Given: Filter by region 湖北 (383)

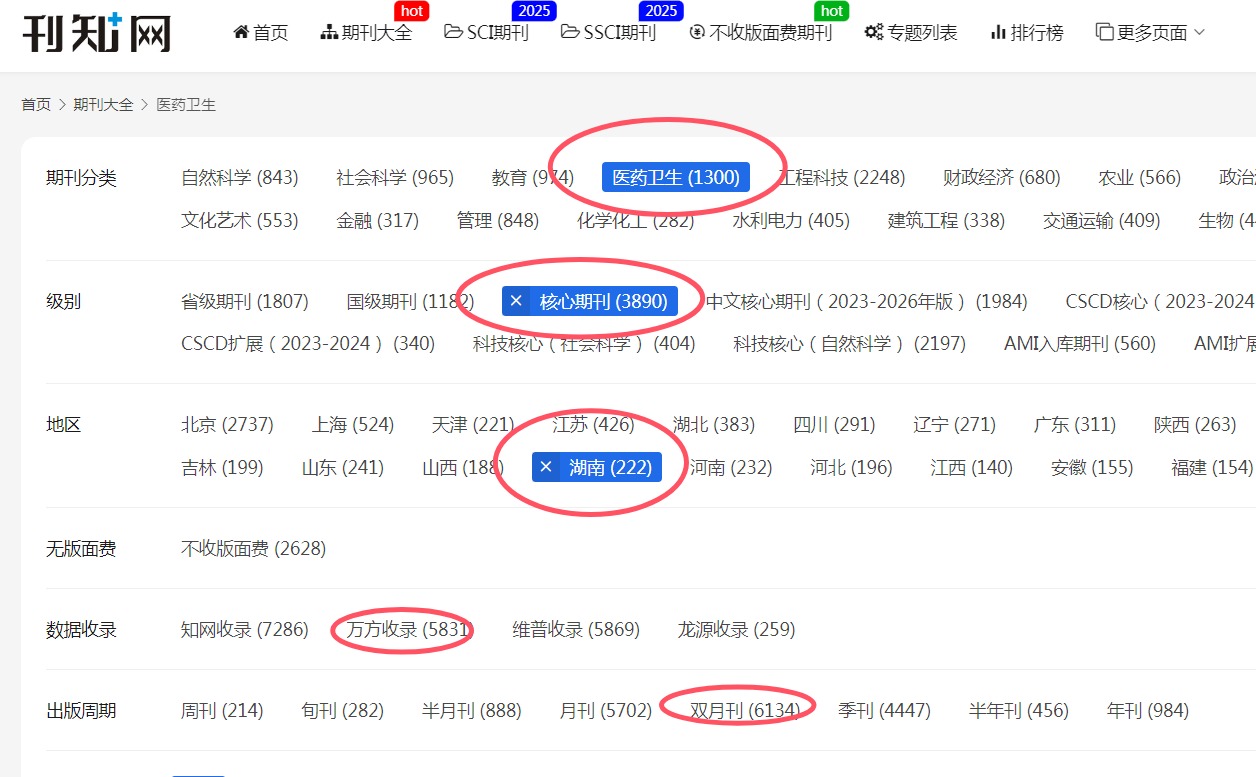Looking at the screenshot, I should click(714, 424).
